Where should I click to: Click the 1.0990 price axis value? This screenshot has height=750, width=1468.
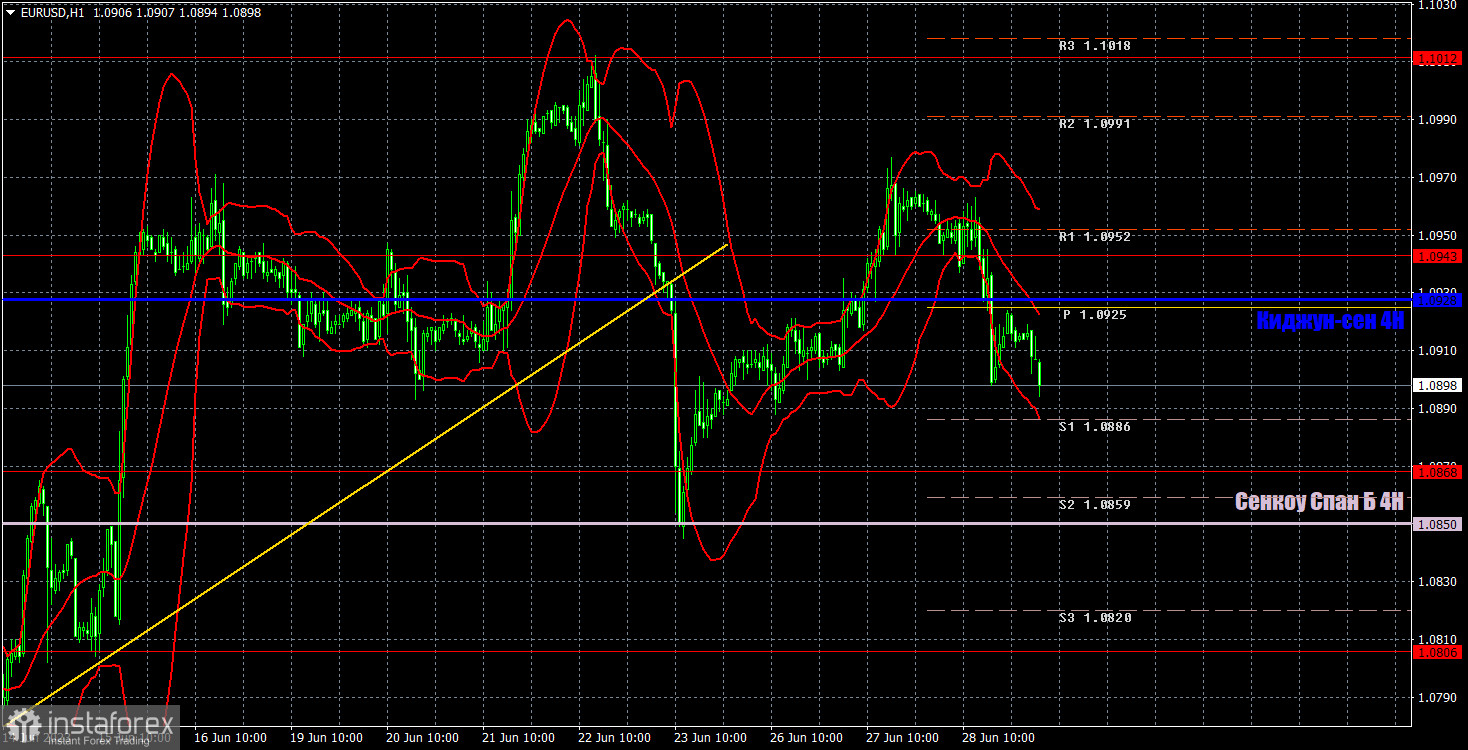point(1438,119)
